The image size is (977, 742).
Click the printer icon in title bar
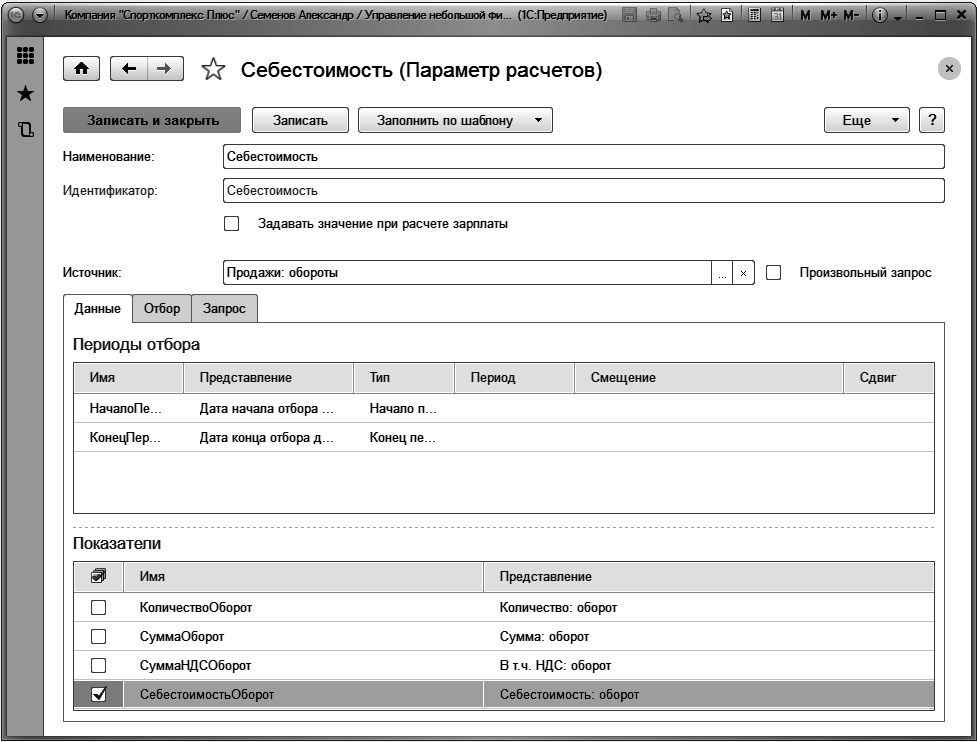coord(653,15)
